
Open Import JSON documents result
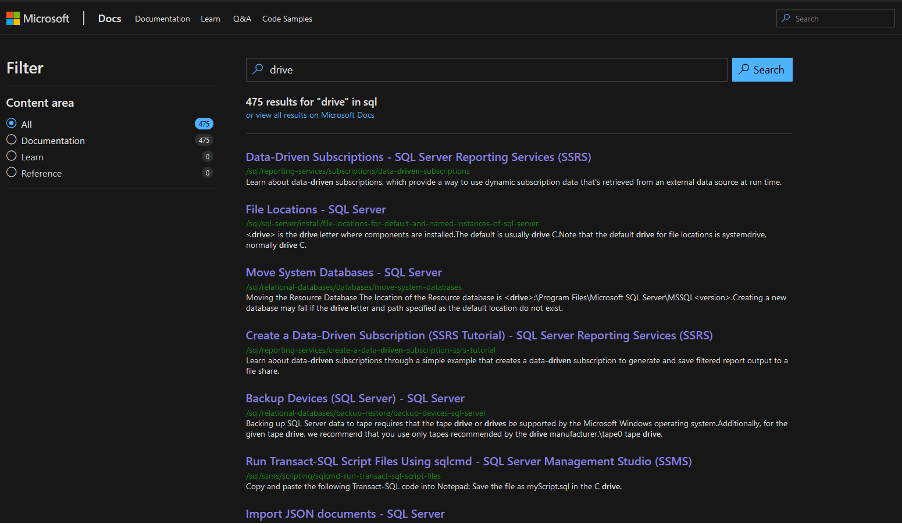pyautogui.click(x=345, y=514)
